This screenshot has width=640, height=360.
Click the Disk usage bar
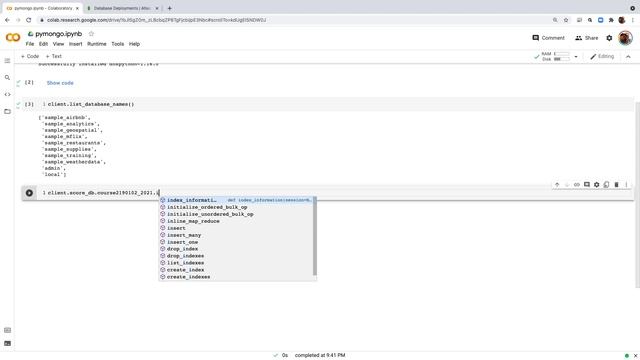(x=561, y=59)
